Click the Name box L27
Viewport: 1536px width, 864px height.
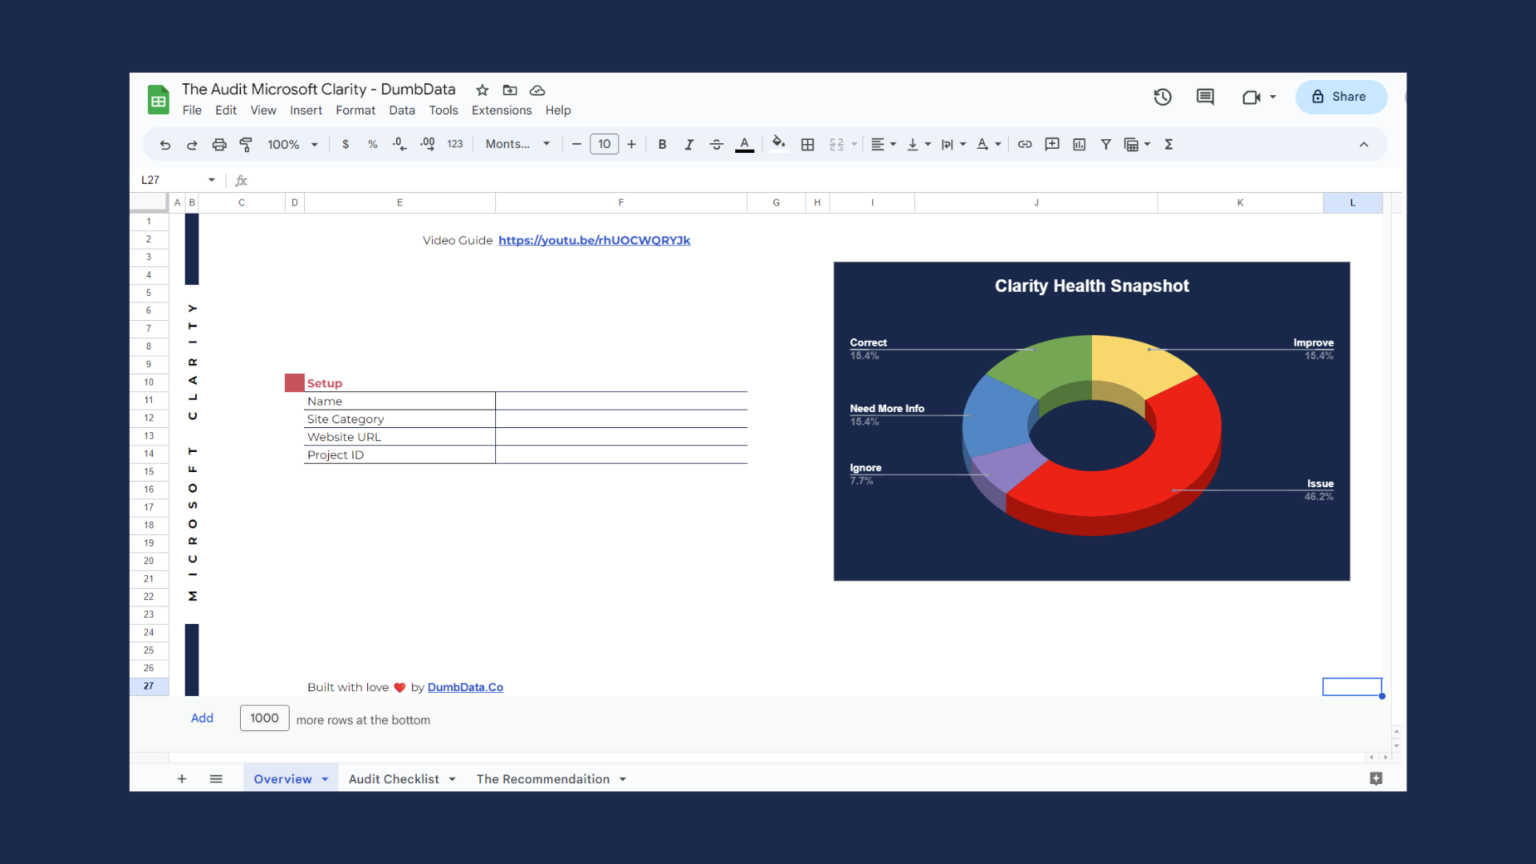[178, 180]
